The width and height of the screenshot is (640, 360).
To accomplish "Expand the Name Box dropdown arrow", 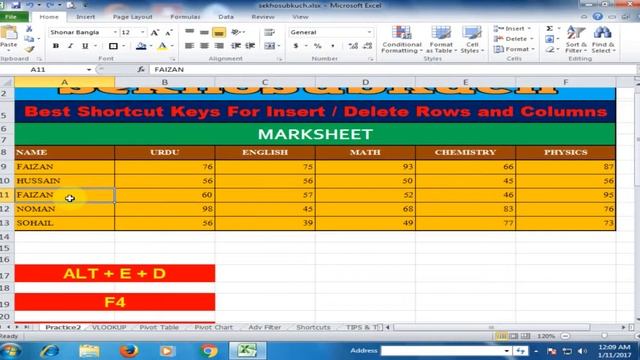I will [x=89, y=70].
